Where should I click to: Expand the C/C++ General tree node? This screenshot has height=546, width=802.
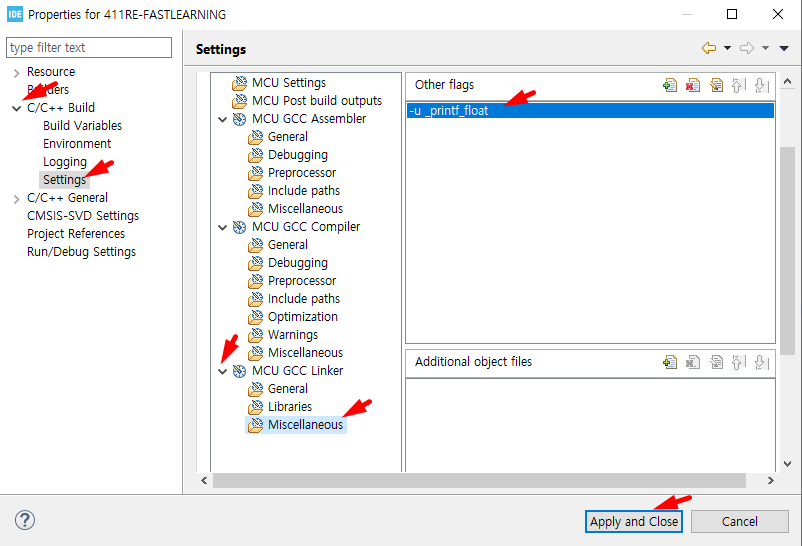(x=16, y=198)
